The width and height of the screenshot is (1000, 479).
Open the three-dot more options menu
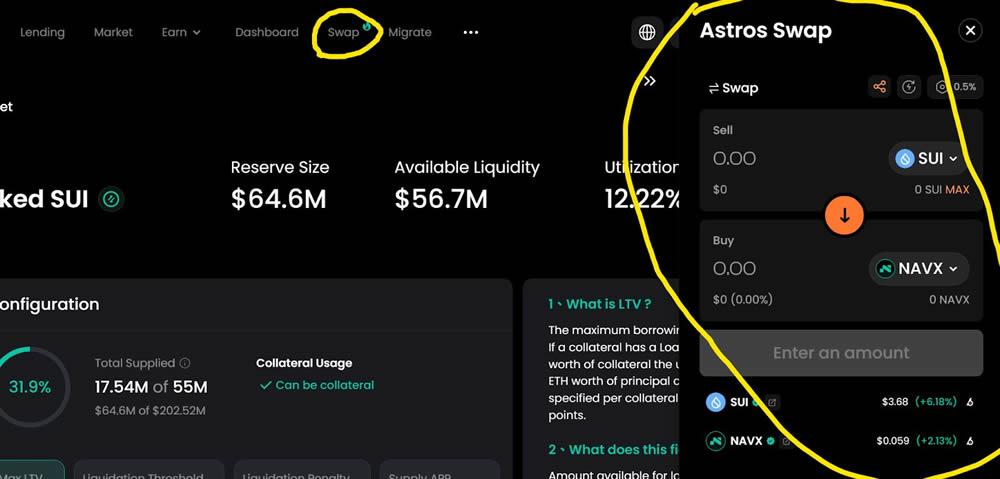[471, 33]
